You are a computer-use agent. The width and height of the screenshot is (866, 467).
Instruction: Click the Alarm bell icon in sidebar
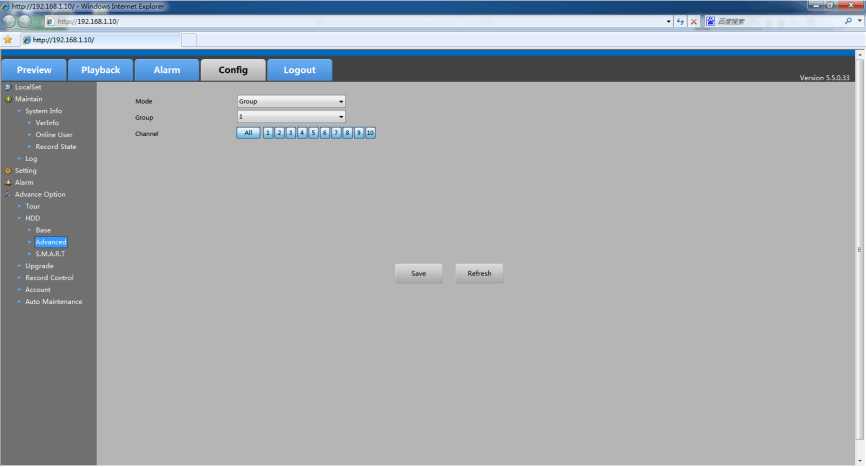click(x=7, y=183)
